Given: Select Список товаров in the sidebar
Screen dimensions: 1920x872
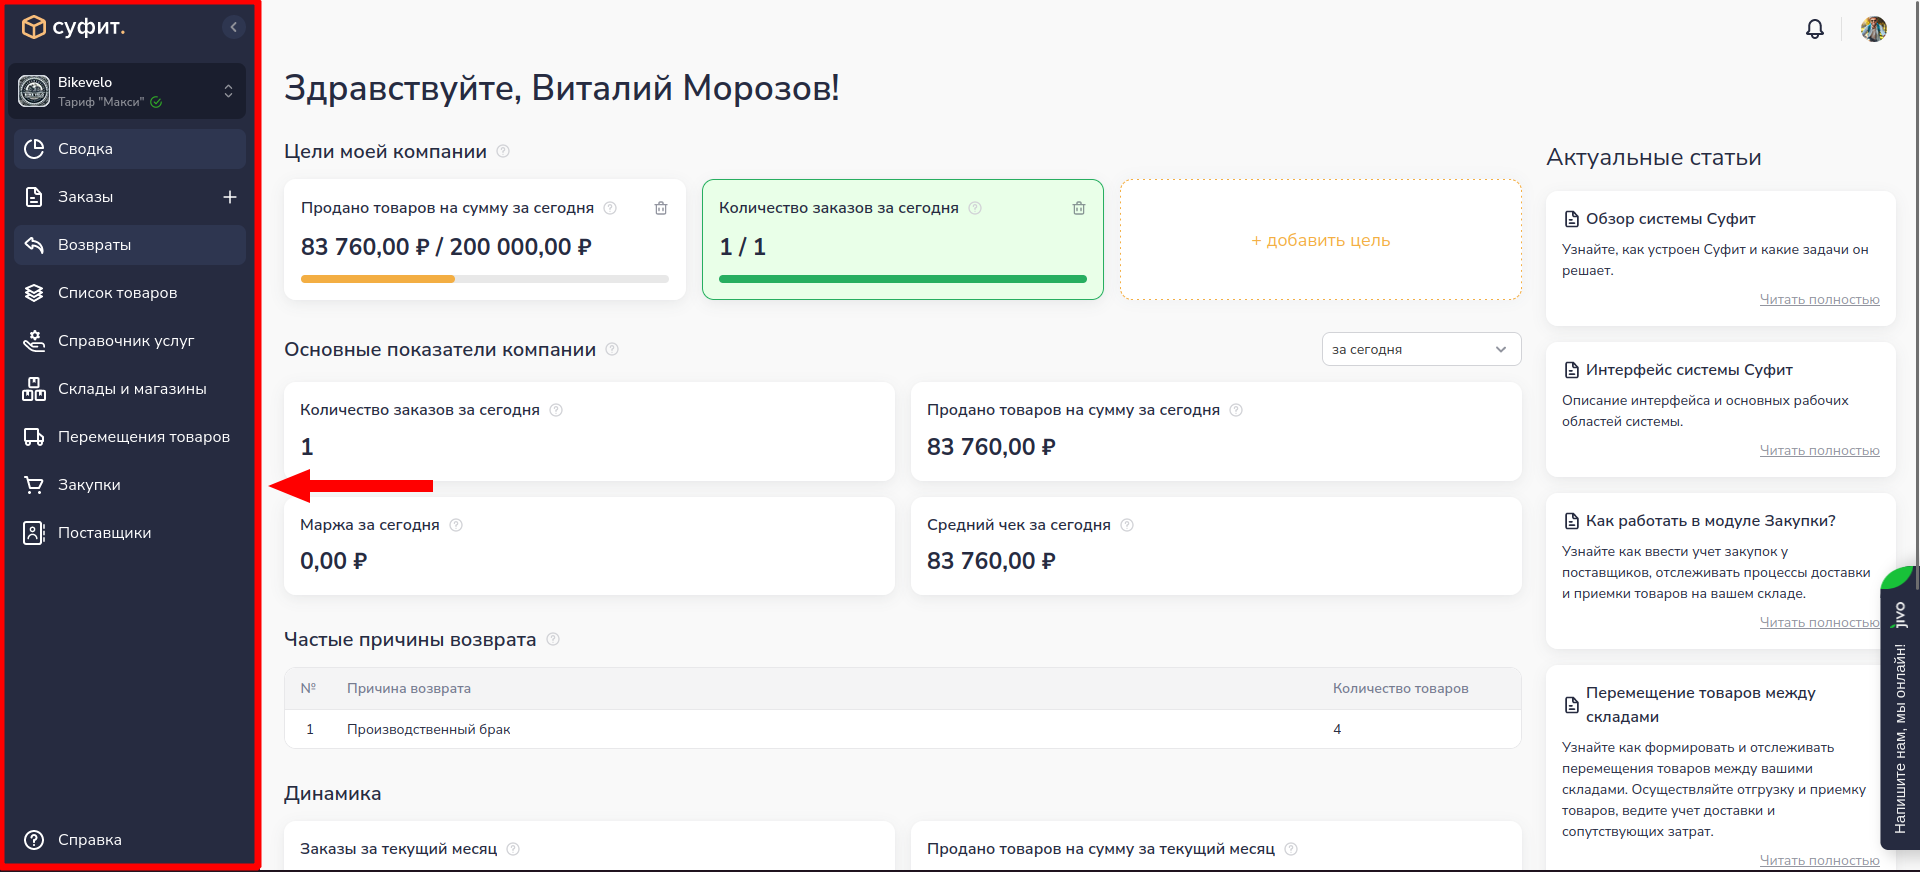Looking at the screenshot, I should tap(130, 293).
